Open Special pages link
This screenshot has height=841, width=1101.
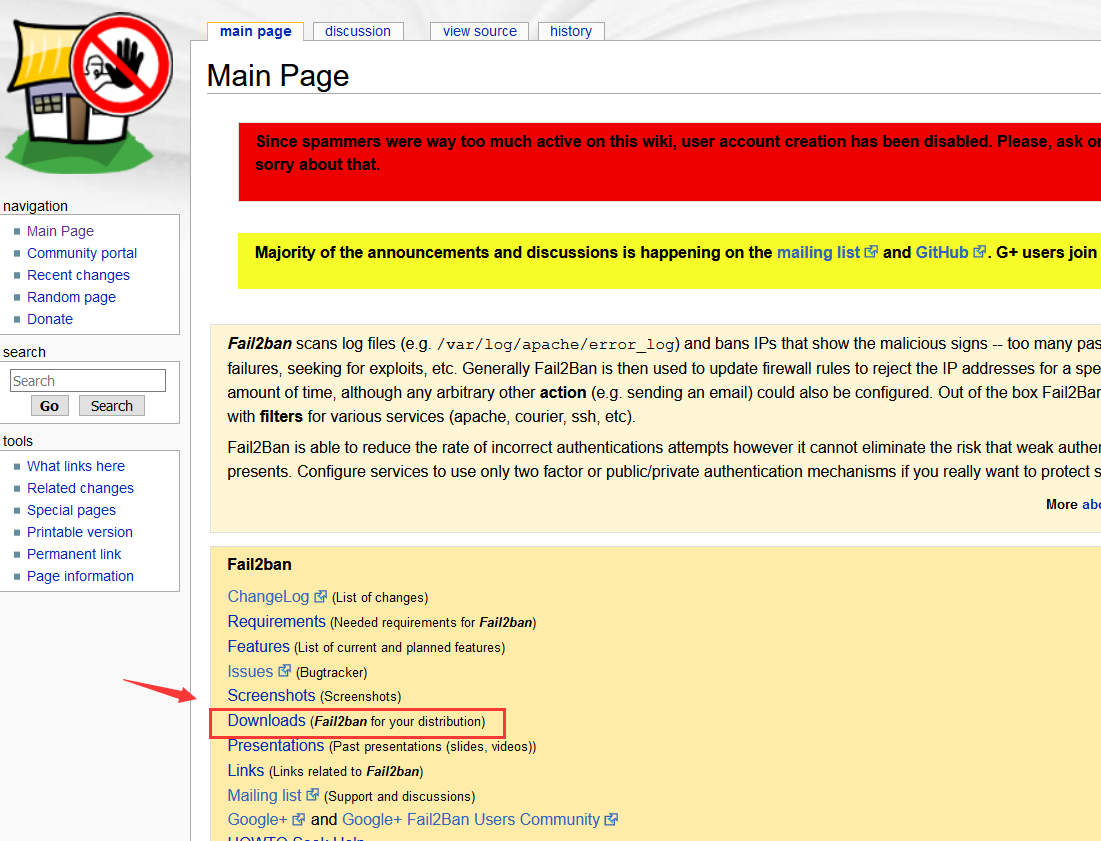[72, 510]
